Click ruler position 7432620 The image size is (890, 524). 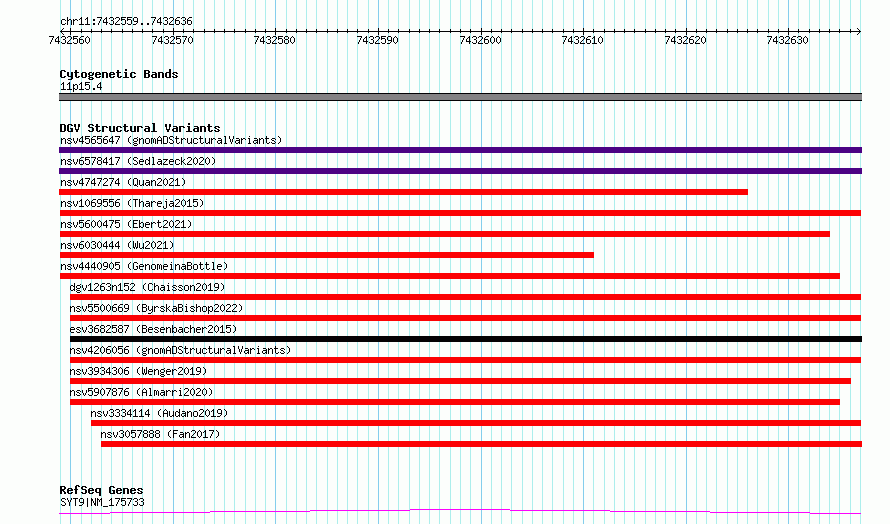click(x=685, y=40)
